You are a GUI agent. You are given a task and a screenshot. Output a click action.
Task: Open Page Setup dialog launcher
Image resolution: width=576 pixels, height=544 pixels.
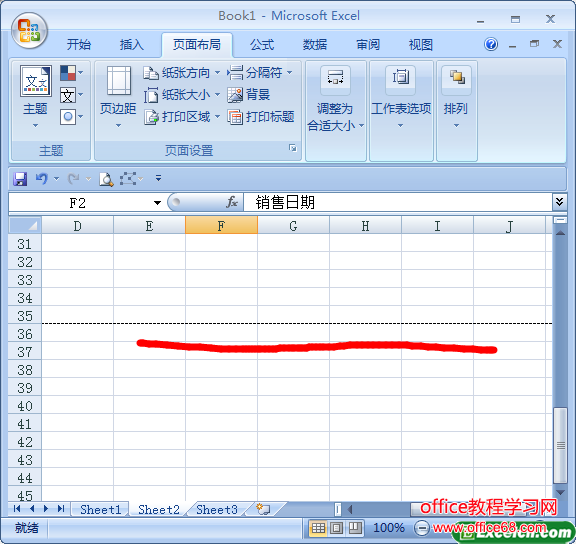(x=293, y=148)
